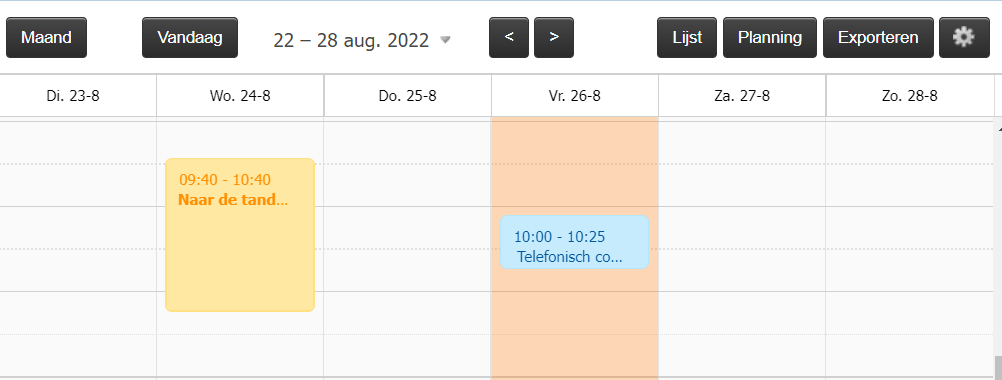
Task: Expand the date range dropdown arrow
Action: (x=445, y=40)
